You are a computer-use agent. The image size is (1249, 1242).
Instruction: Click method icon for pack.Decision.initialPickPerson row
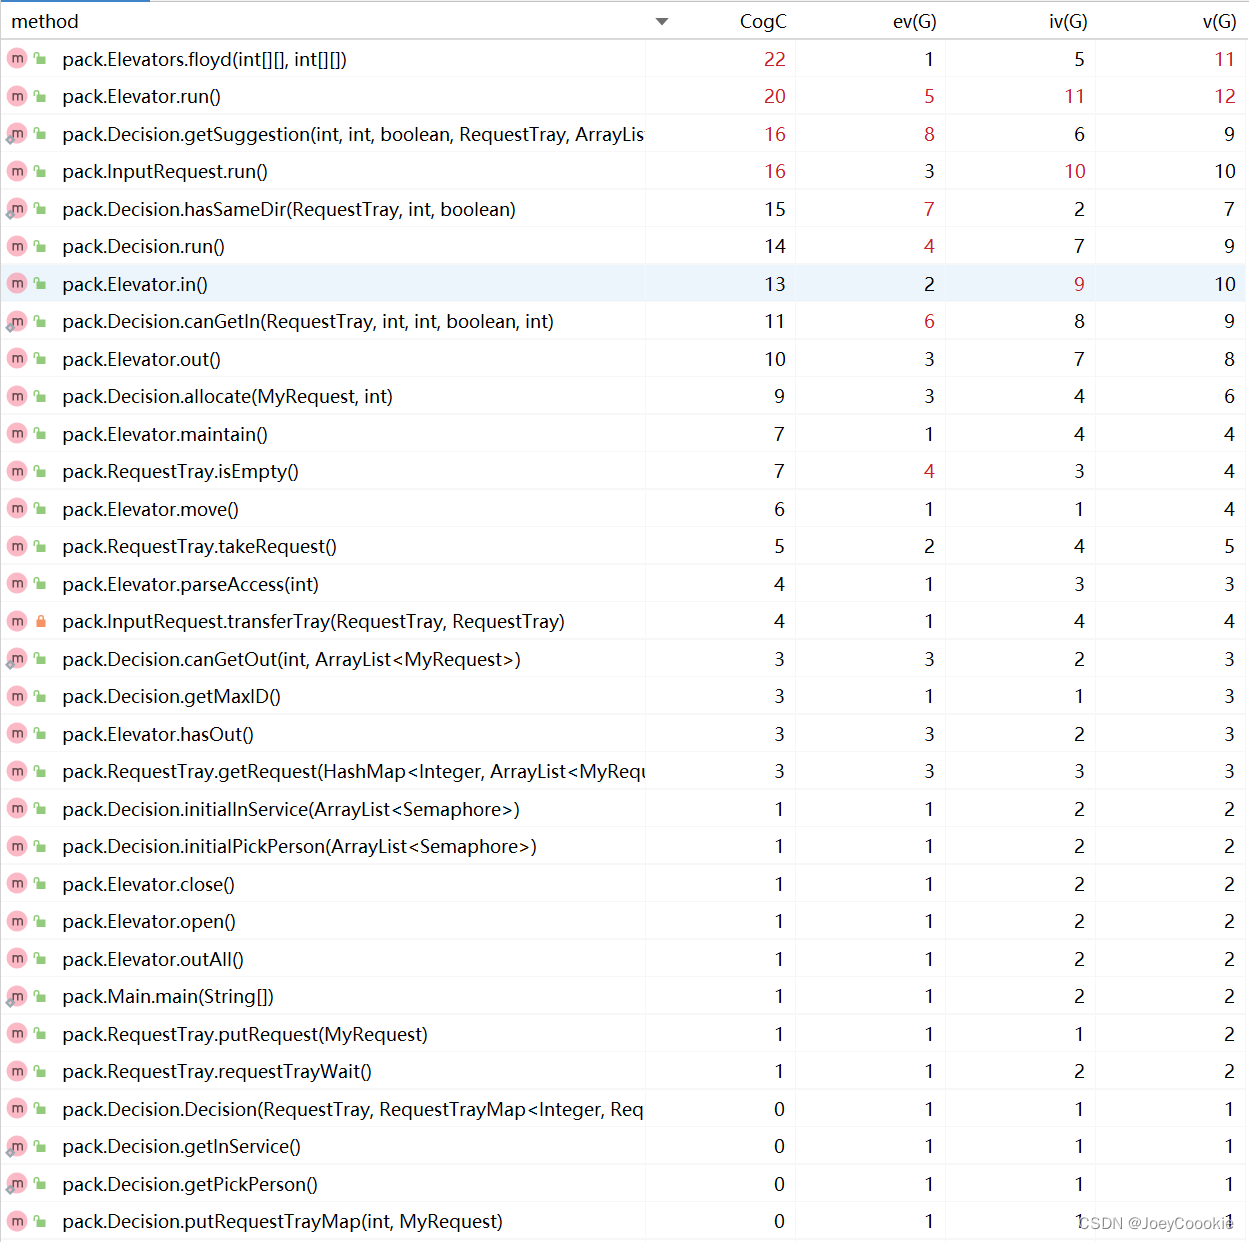coord(17,846)
